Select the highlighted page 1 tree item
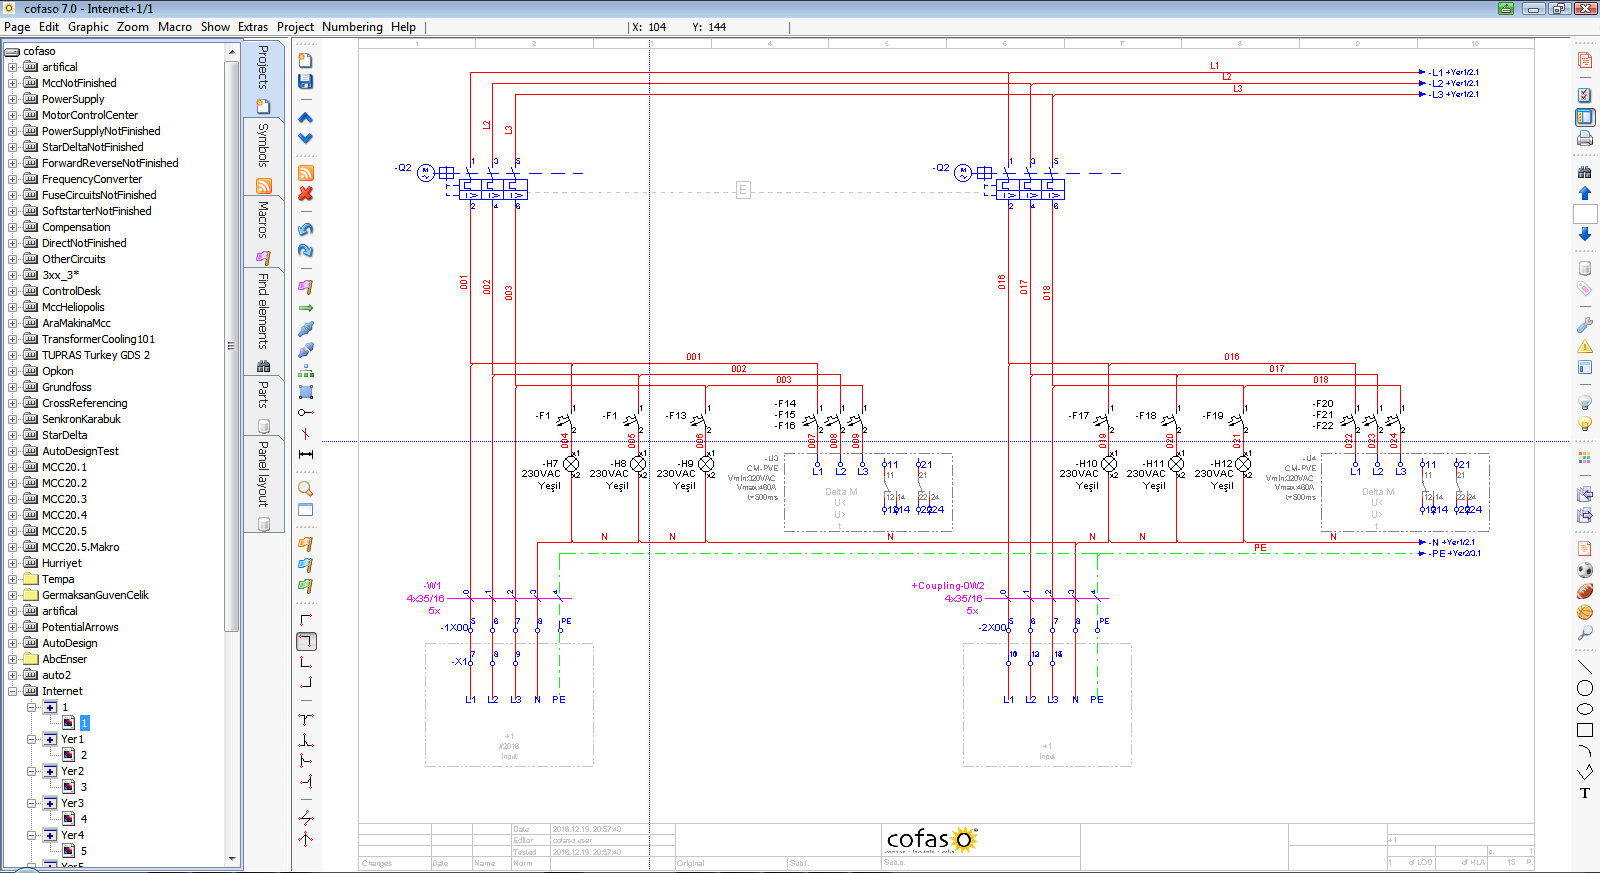This screenshot has height=873, width=1600. click(84, 723)
